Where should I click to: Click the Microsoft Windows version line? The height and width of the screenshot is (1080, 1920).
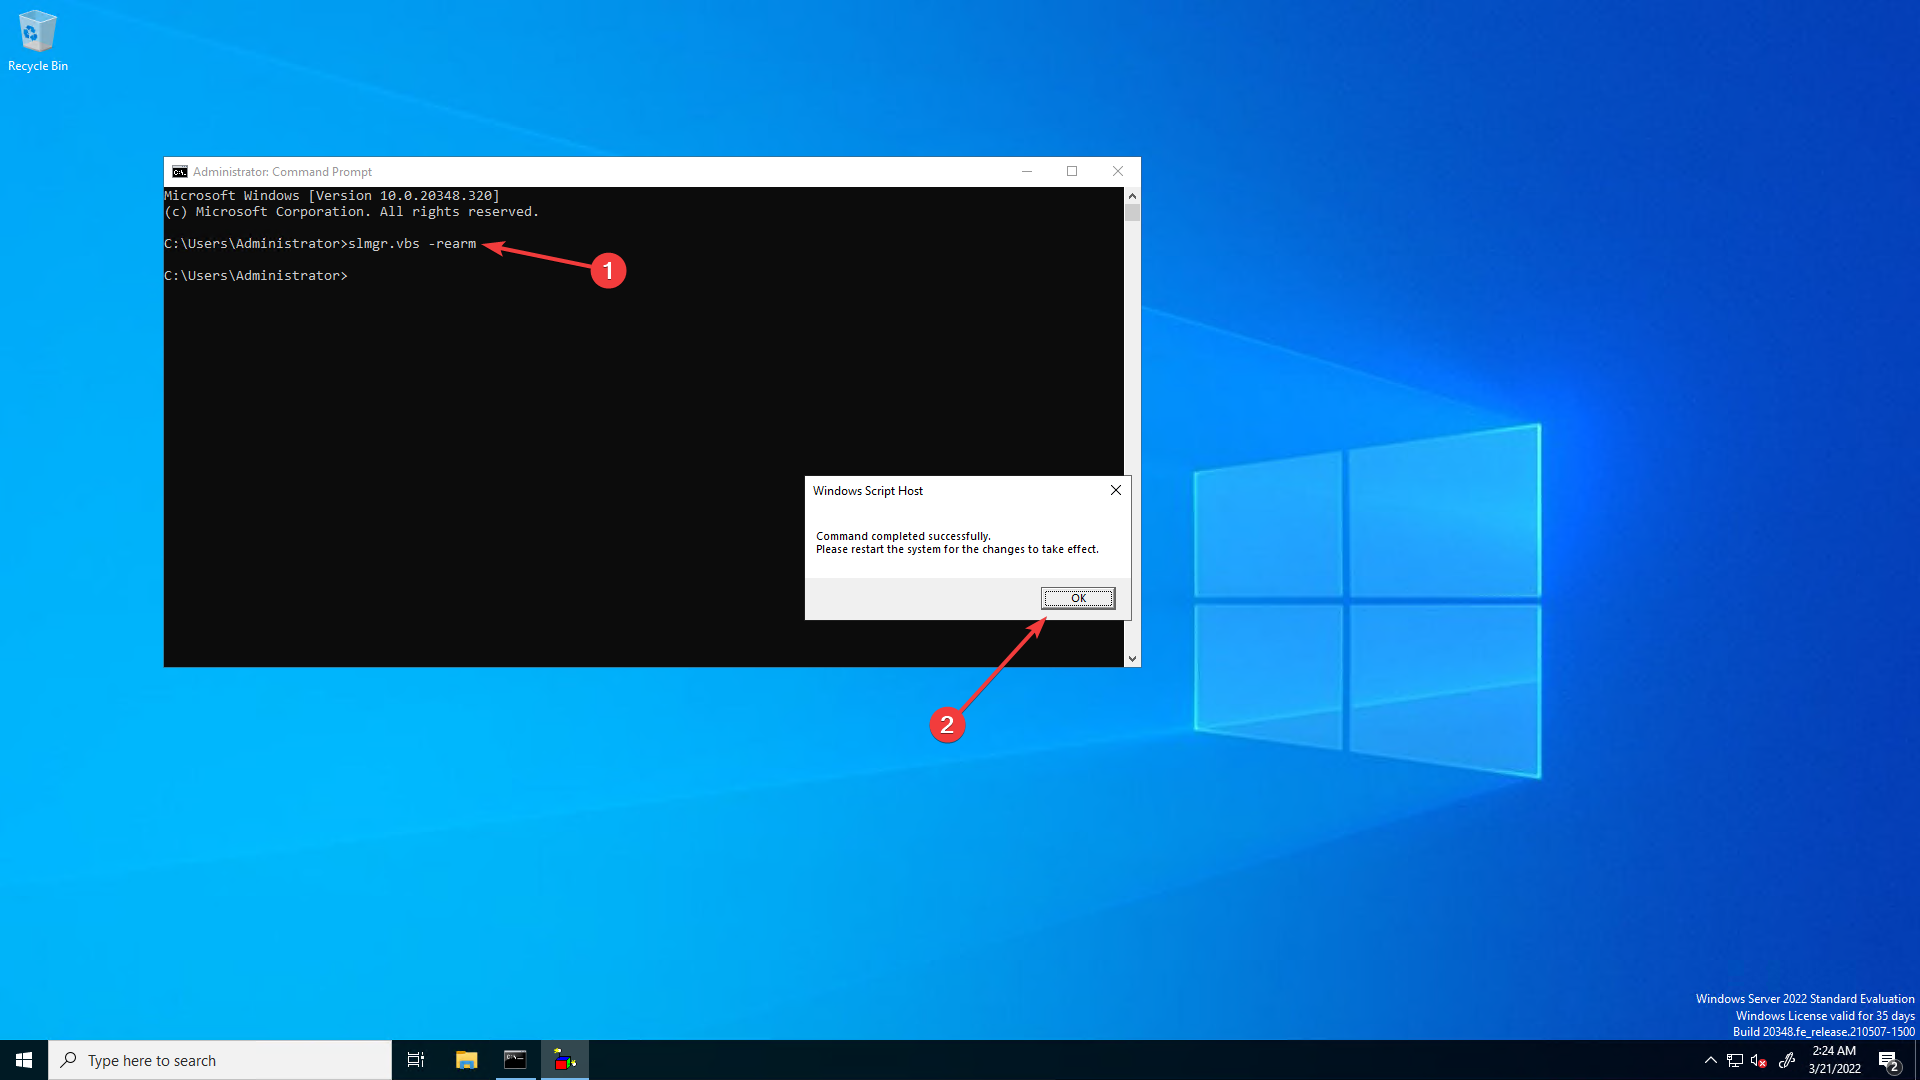[332, 196]
